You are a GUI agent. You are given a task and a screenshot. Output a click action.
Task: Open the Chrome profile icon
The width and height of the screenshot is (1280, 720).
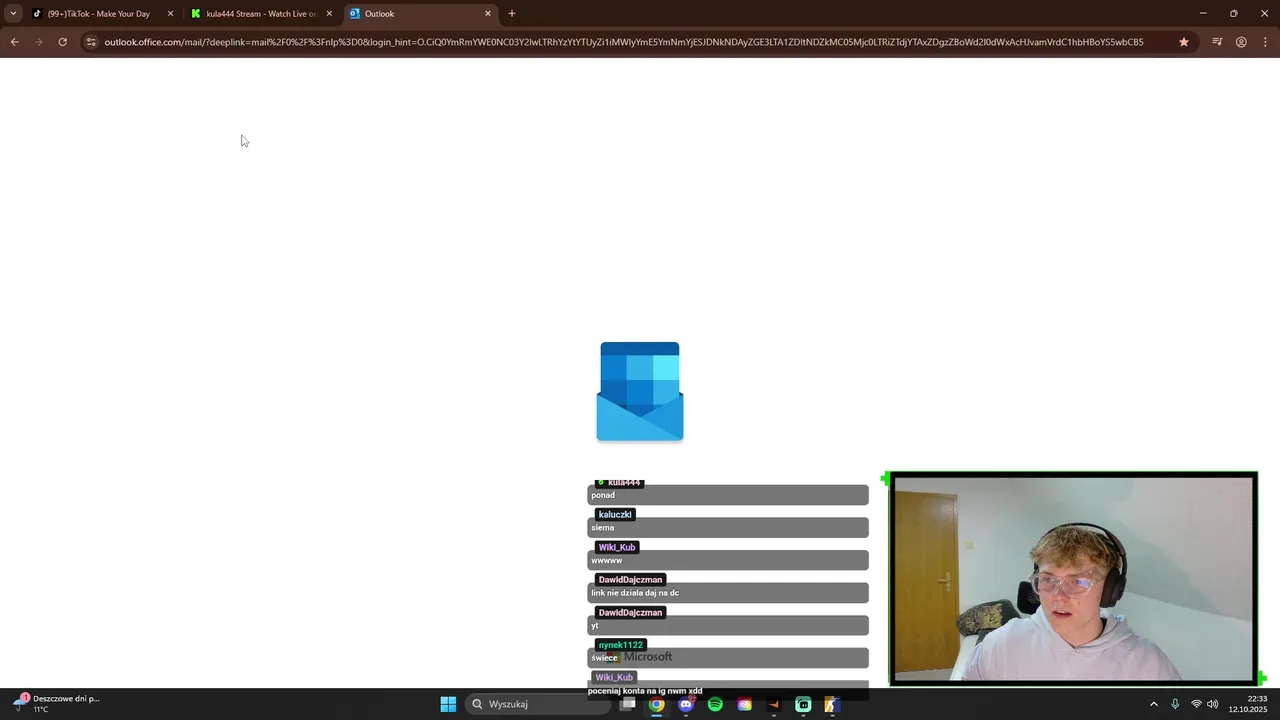click(1241, 42)
